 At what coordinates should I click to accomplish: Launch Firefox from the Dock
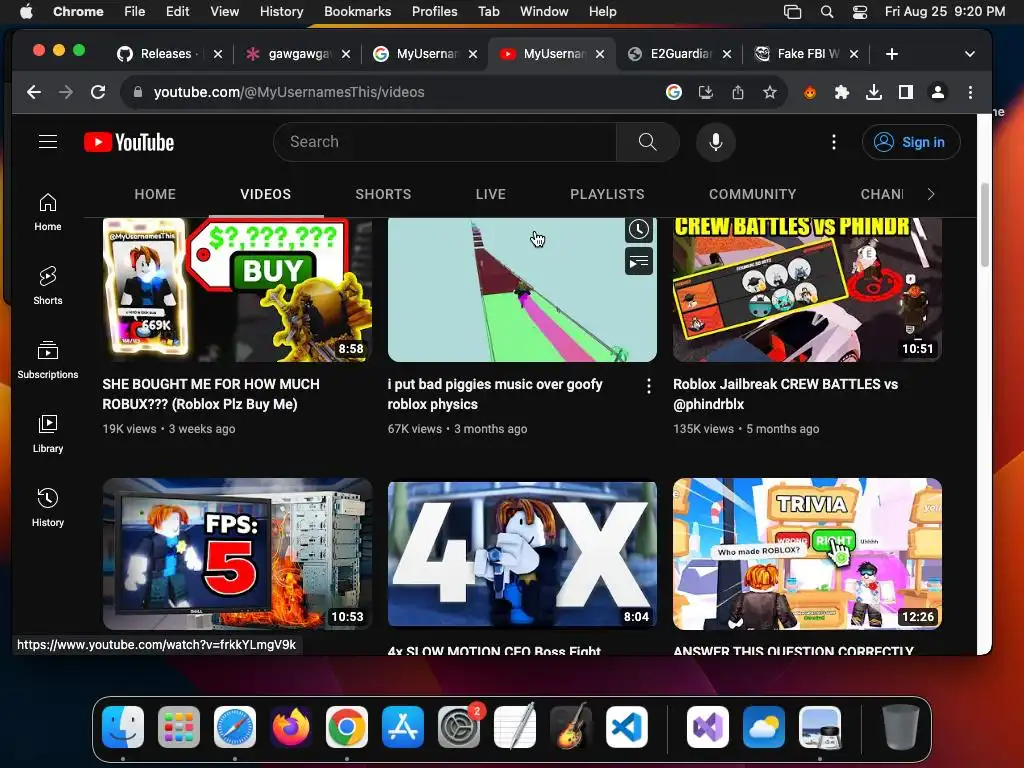(x=291, y=726)
